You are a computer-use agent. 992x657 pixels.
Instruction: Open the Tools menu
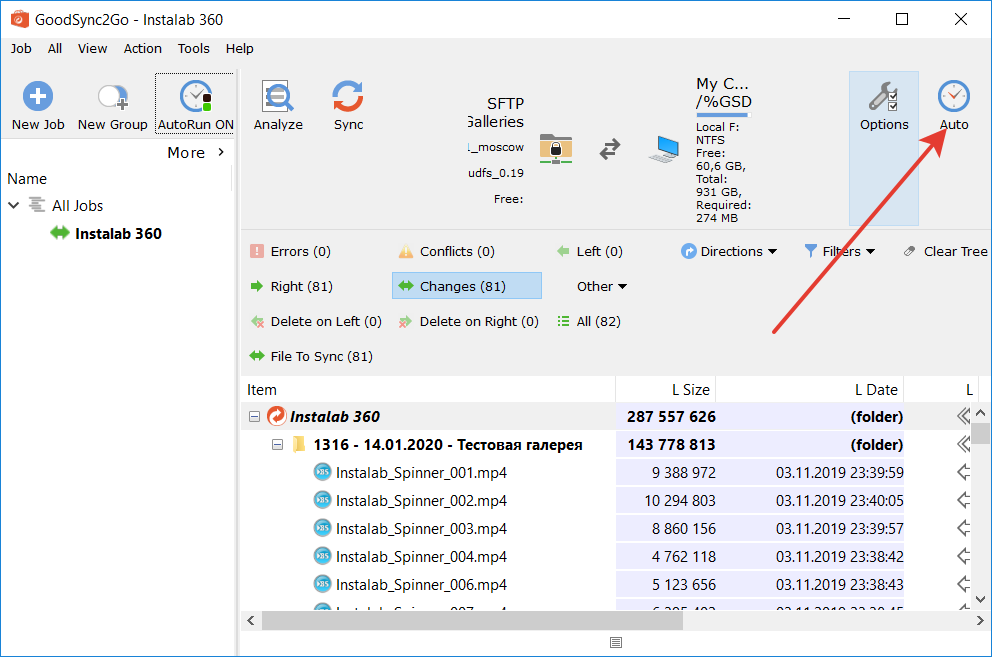point(193,48)
